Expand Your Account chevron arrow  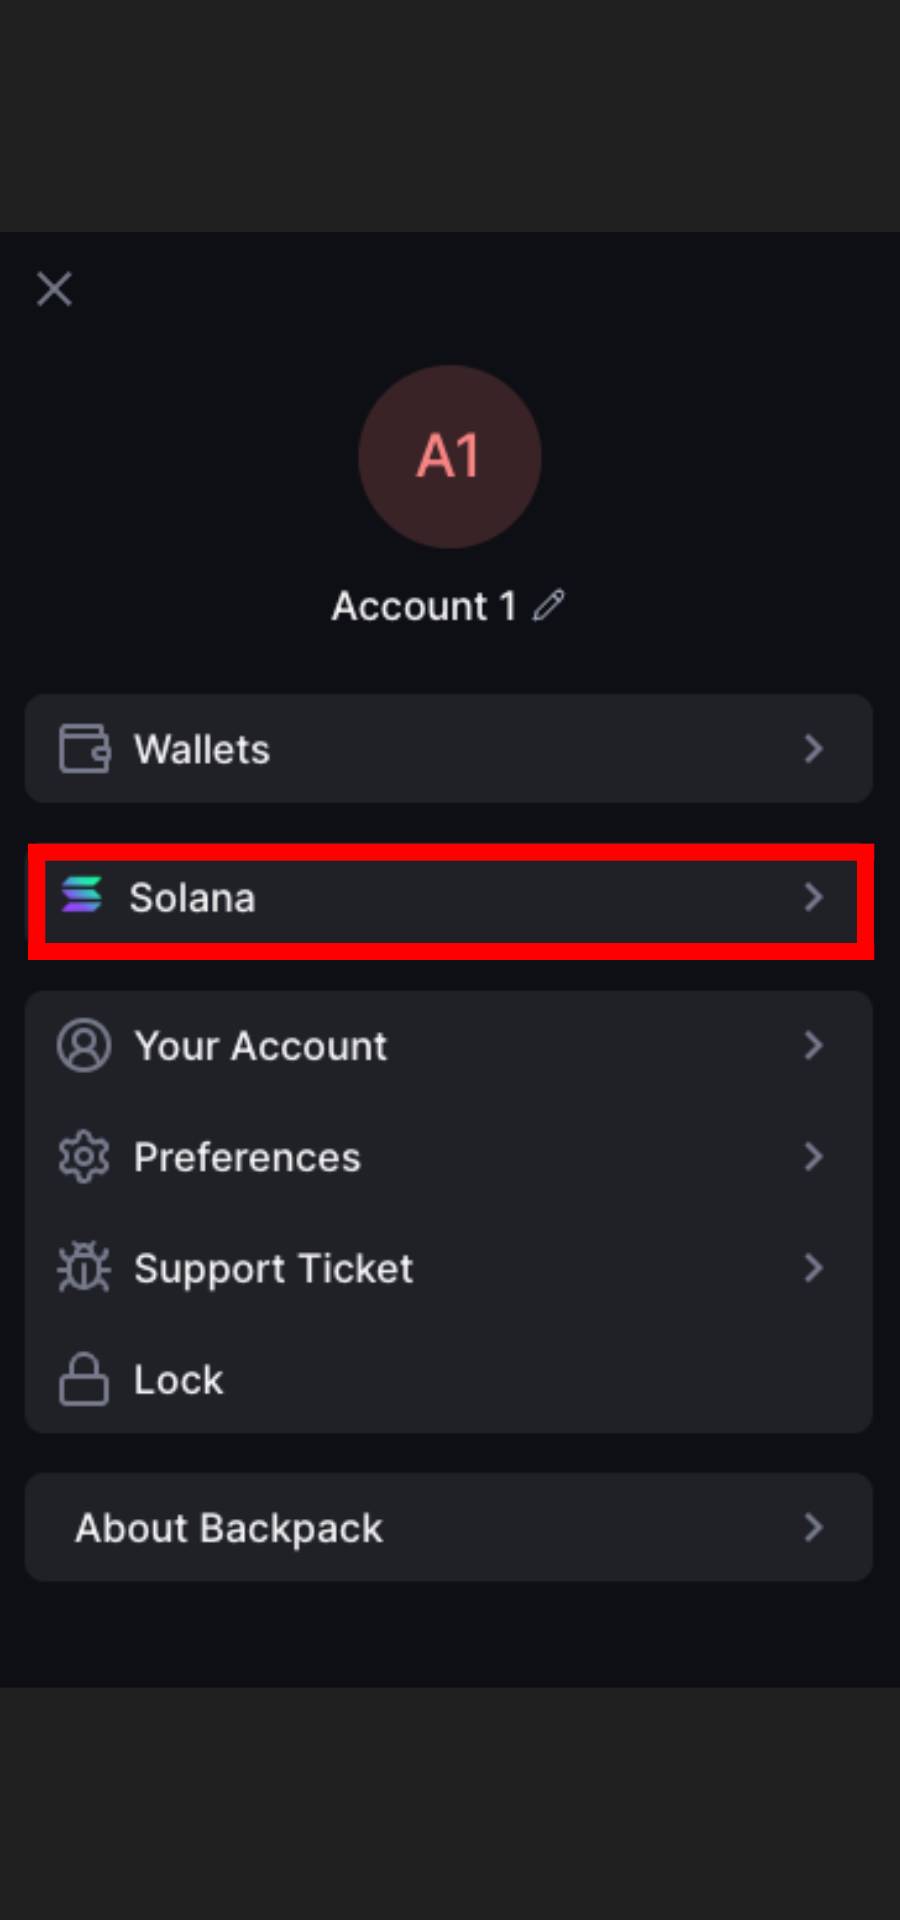(x=814, y=1046)
